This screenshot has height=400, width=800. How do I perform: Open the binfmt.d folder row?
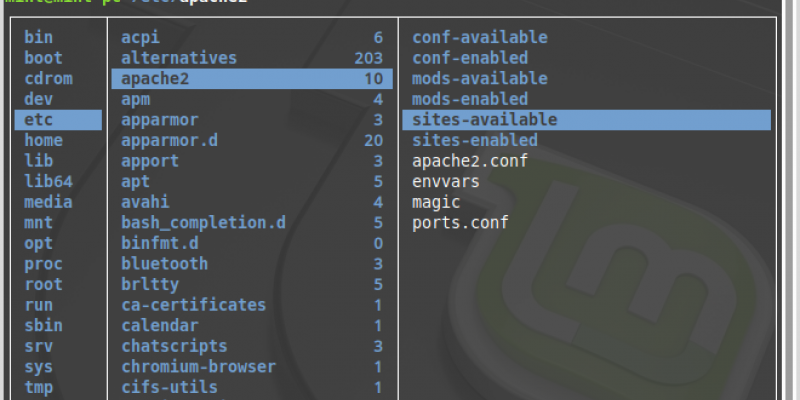pos(252,243)
